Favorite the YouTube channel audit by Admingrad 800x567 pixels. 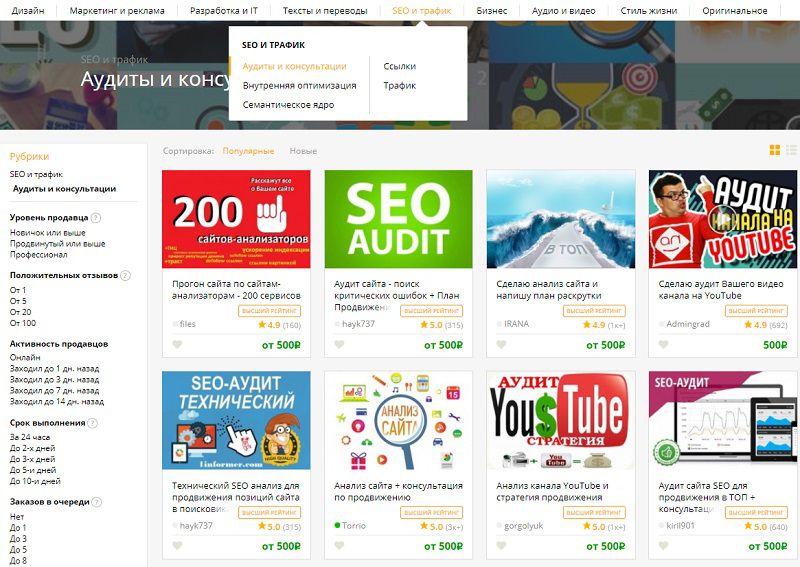point(663,344)
